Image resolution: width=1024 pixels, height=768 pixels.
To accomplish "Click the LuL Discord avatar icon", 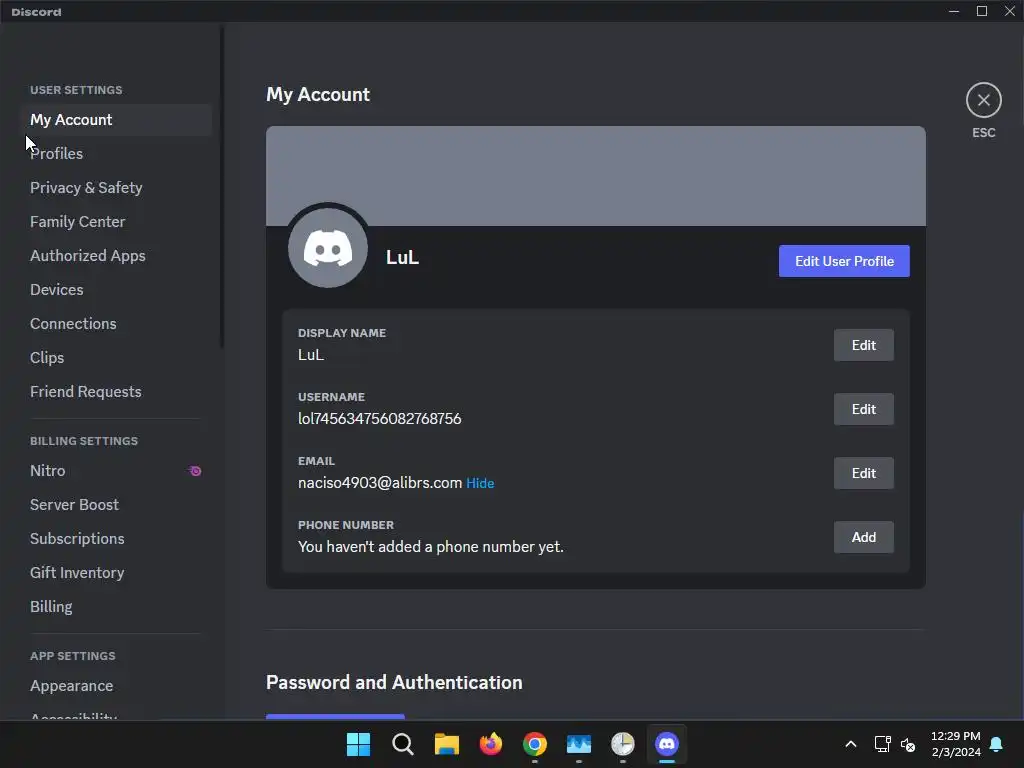I will (x=328, y=248).
